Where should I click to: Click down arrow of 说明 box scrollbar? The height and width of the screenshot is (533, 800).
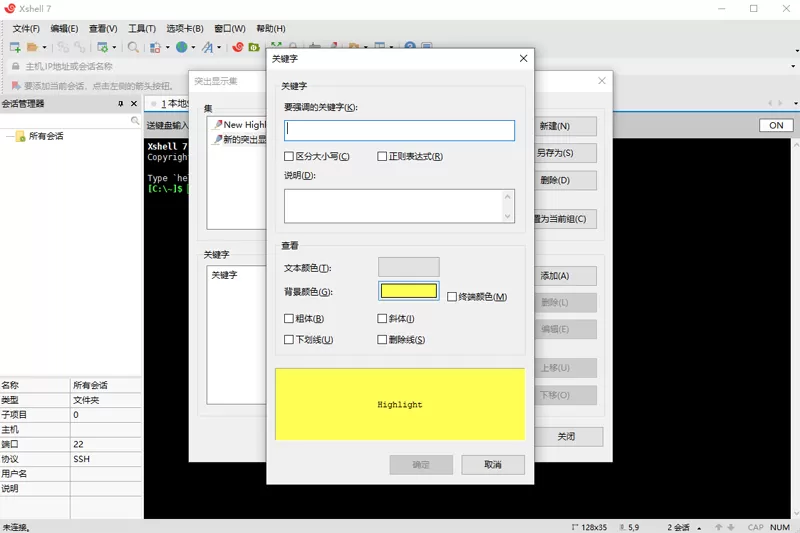click(x=508, y=216)
